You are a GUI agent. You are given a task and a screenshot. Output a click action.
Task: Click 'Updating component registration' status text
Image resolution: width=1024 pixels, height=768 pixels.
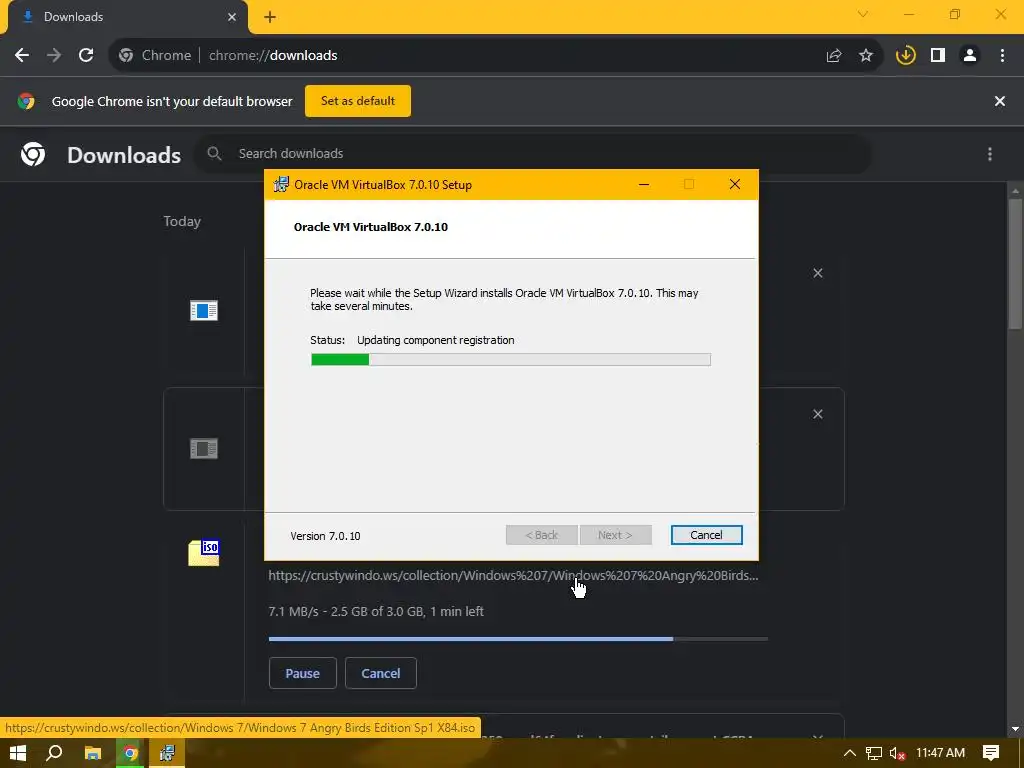436,340
